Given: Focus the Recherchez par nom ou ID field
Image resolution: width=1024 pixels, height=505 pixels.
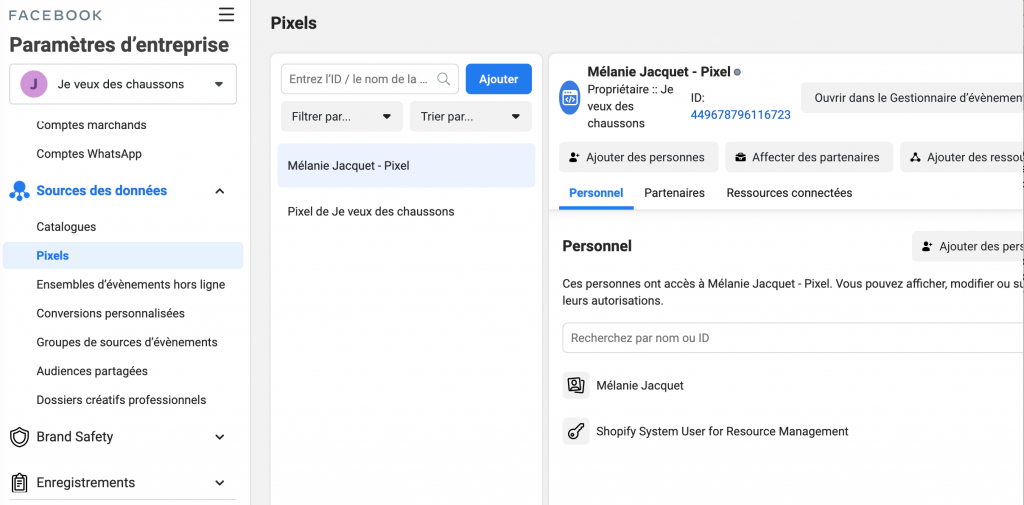Looking at the screenshot, I should (x=793, y=338).
